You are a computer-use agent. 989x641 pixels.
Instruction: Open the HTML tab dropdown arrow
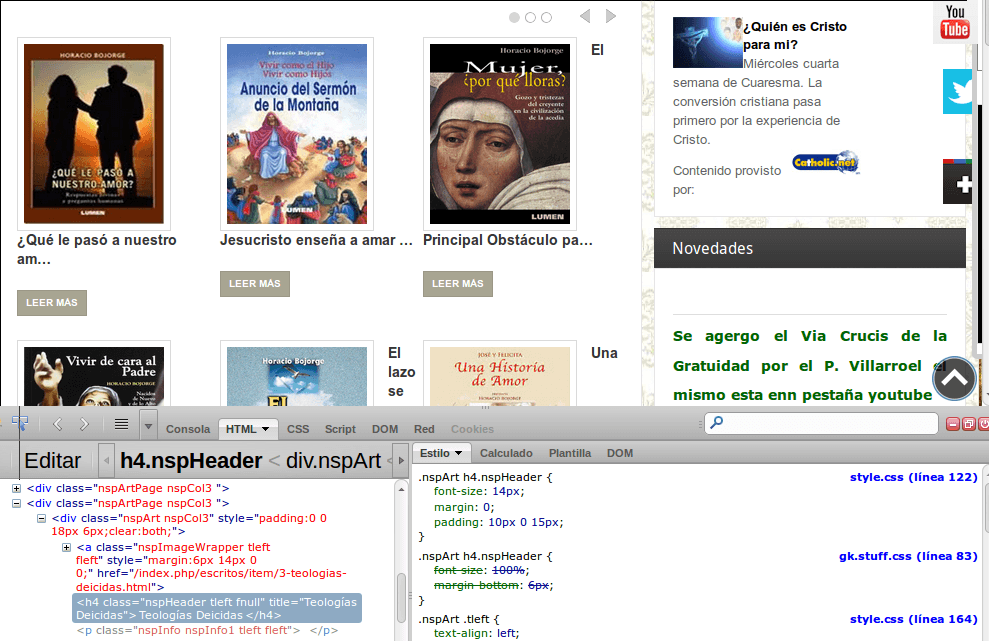pyautogui.click(x=266, y=429)
